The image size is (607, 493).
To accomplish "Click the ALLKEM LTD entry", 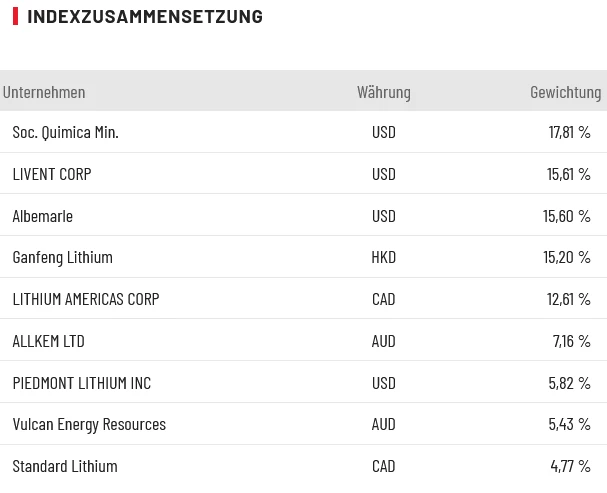I will point(48,341).
